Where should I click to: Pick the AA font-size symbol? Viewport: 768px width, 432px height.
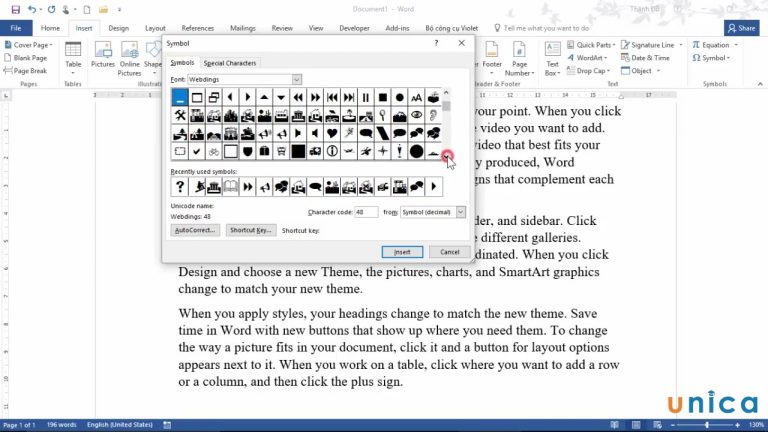416,97
